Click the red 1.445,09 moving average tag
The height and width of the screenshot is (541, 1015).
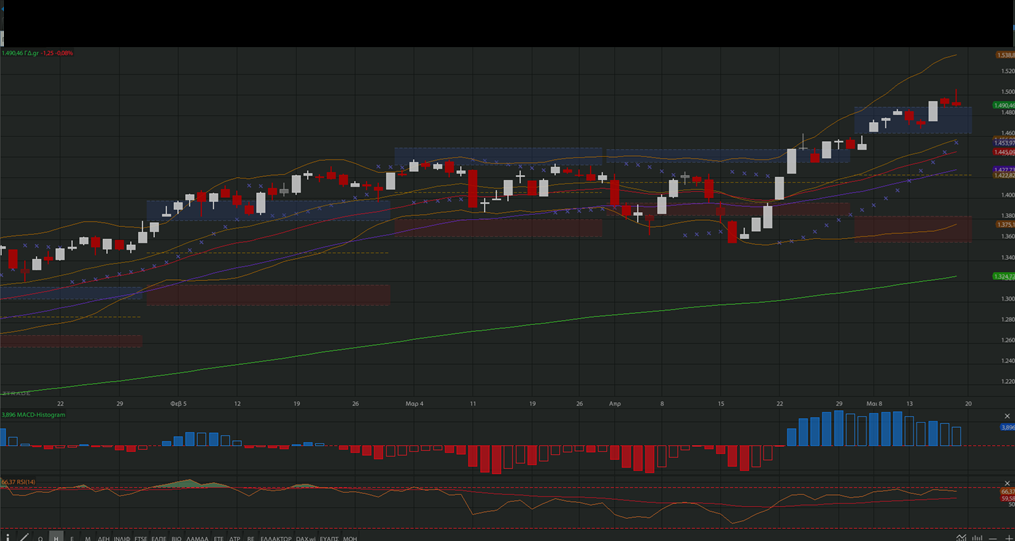pos(1003,152)
